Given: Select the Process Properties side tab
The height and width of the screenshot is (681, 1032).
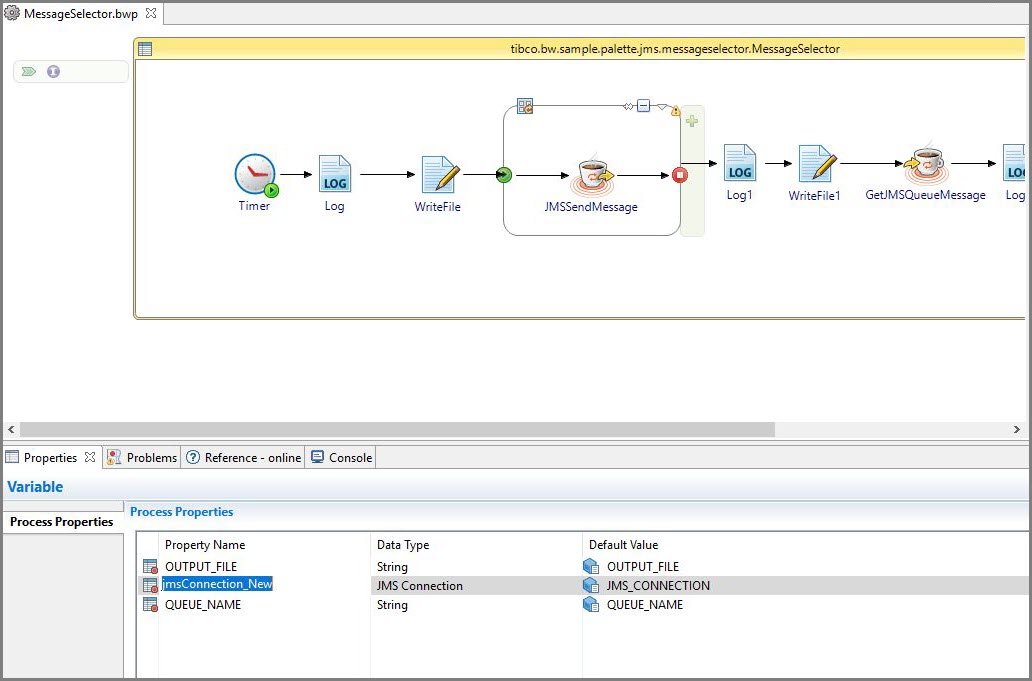Looking at the screenshot, I should point(62,522).
